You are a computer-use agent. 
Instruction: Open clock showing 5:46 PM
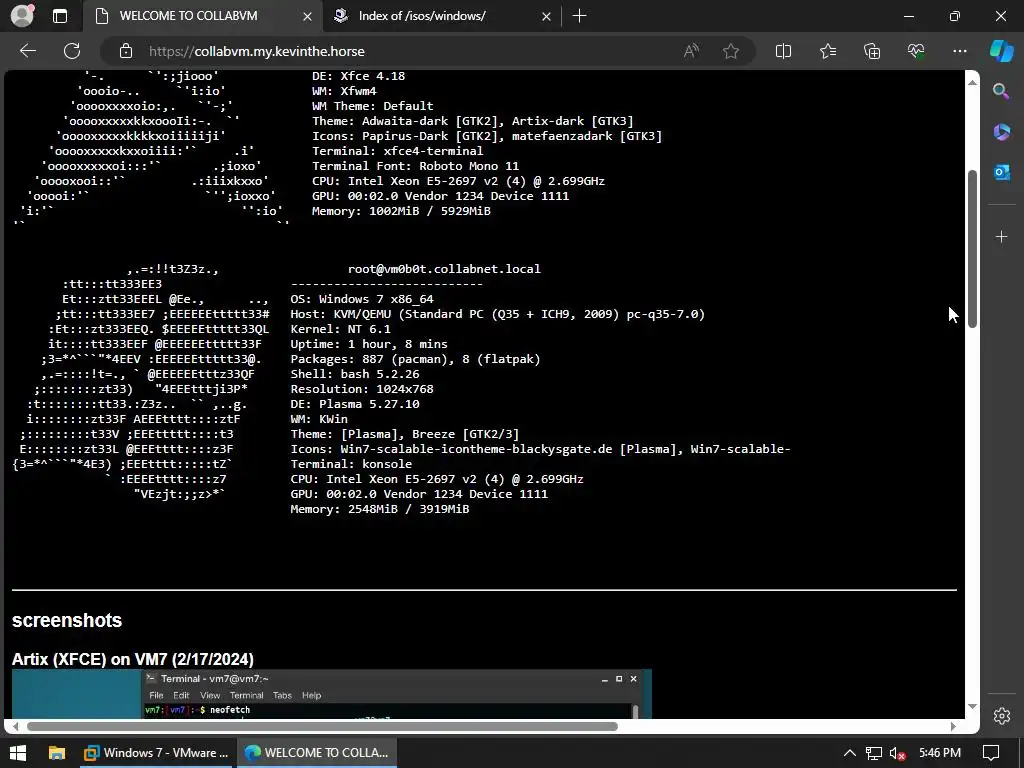tap(940, 753)
